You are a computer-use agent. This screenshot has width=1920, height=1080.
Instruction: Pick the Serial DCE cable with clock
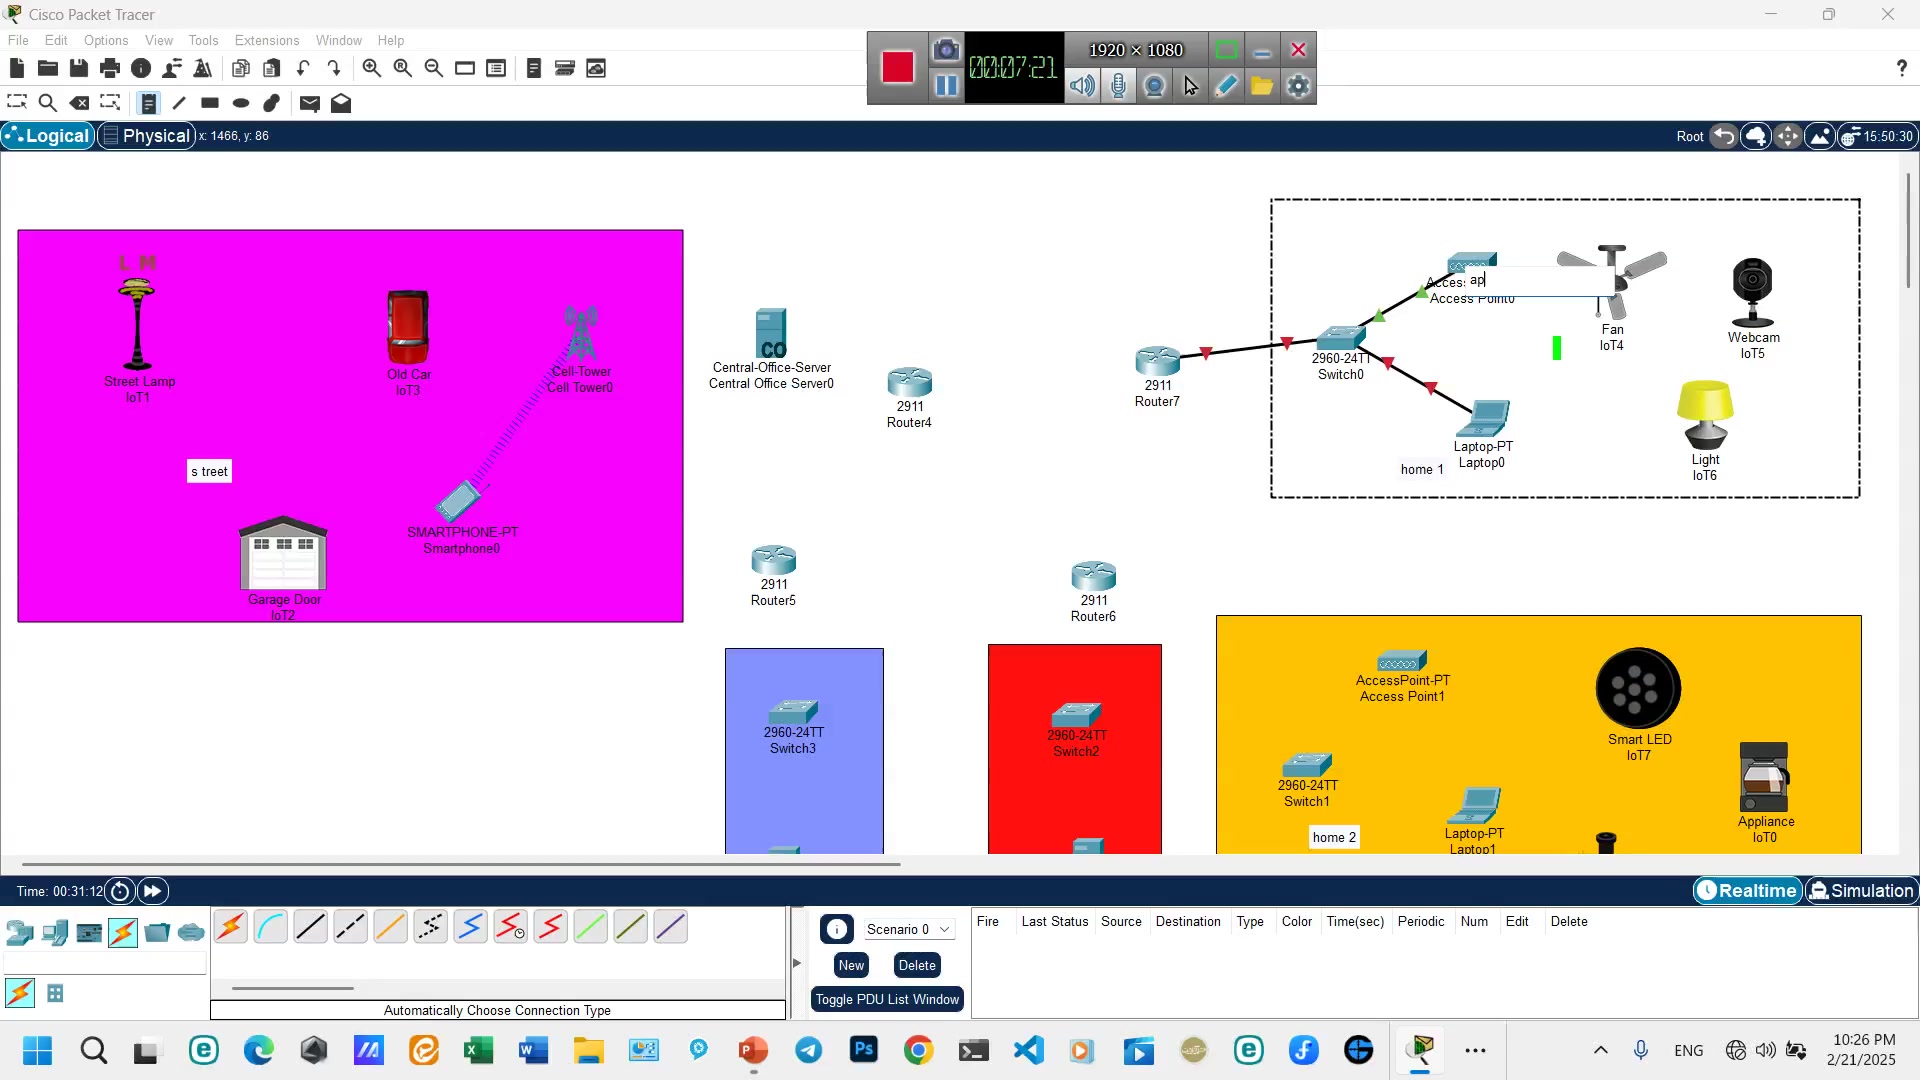[x=510, y=928]
